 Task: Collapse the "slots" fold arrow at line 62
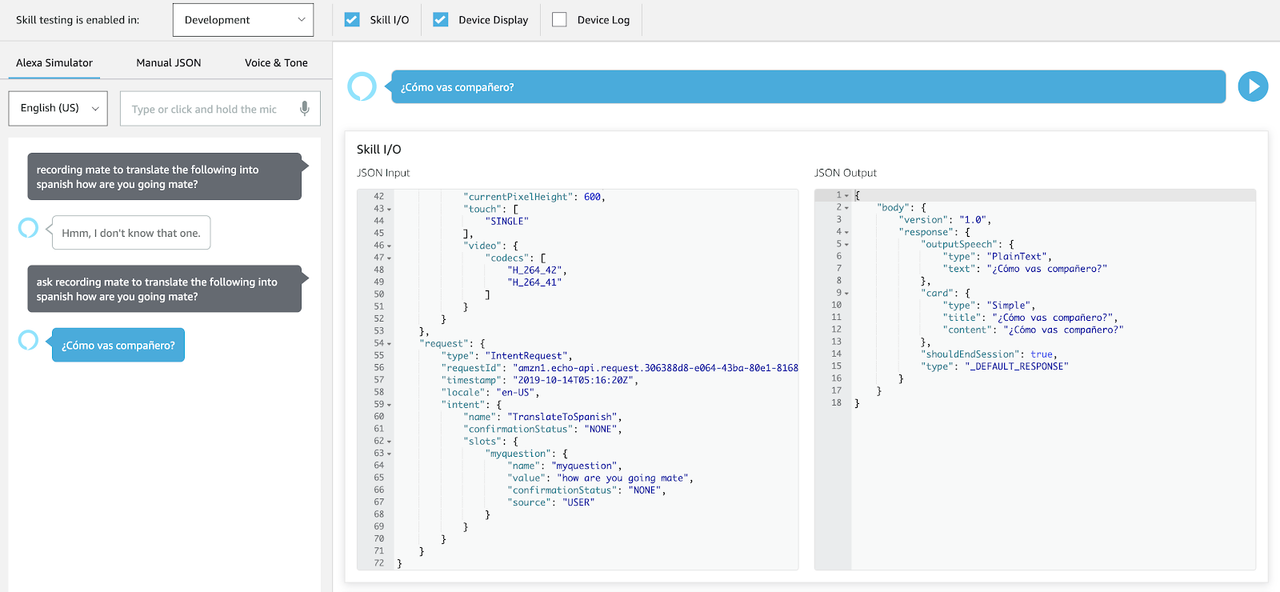[389, 441]
